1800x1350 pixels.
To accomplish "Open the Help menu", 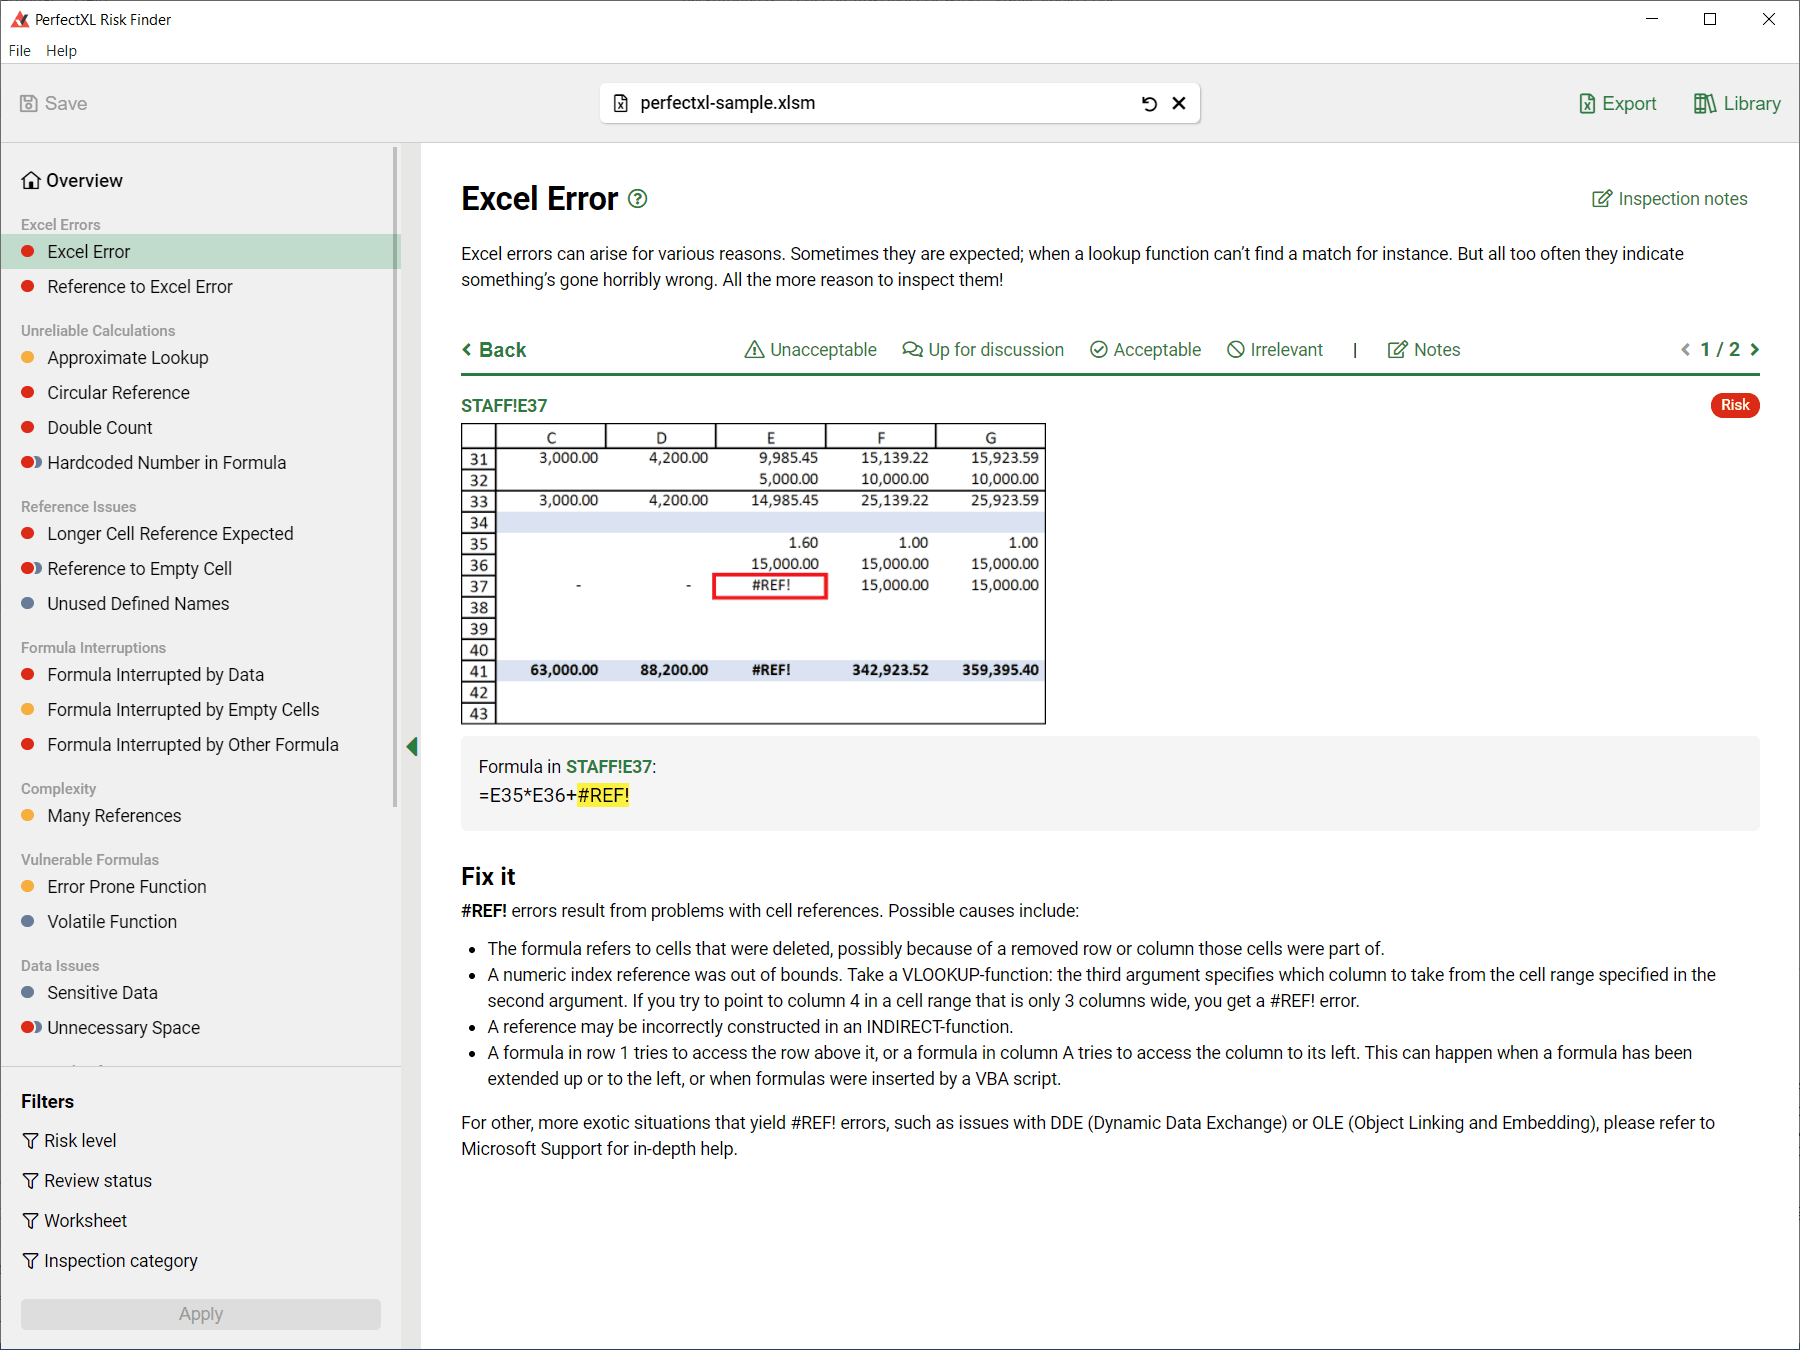I will click(x=61, y=51).
